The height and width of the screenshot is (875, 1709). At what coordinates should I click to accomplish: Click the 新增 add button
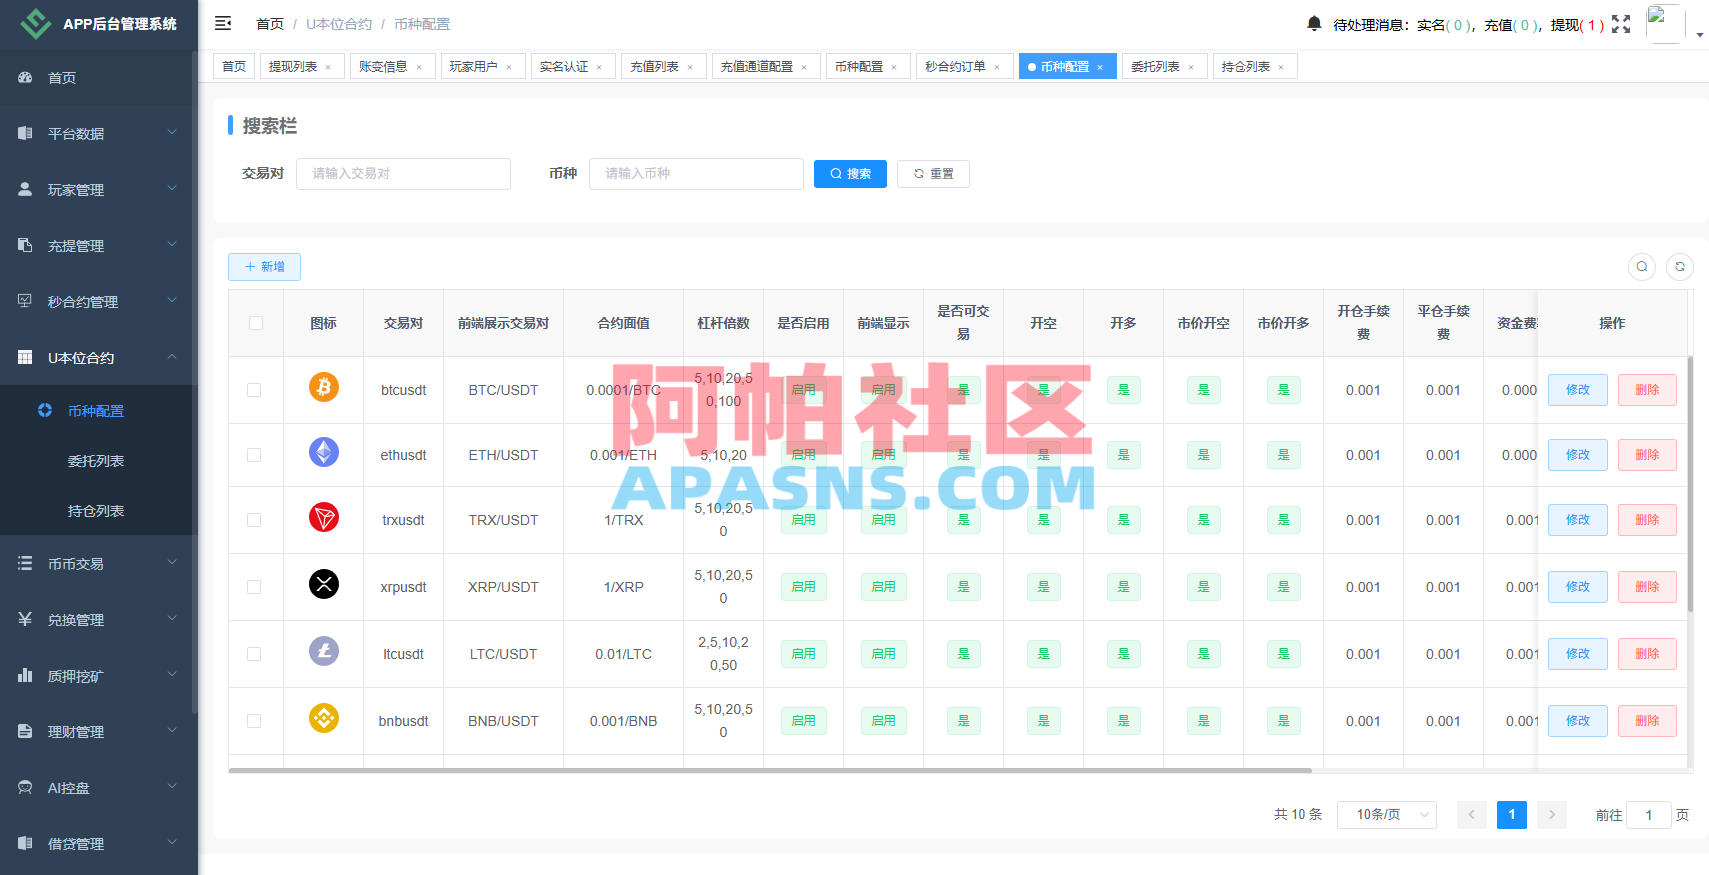click(x=264, y=267)
